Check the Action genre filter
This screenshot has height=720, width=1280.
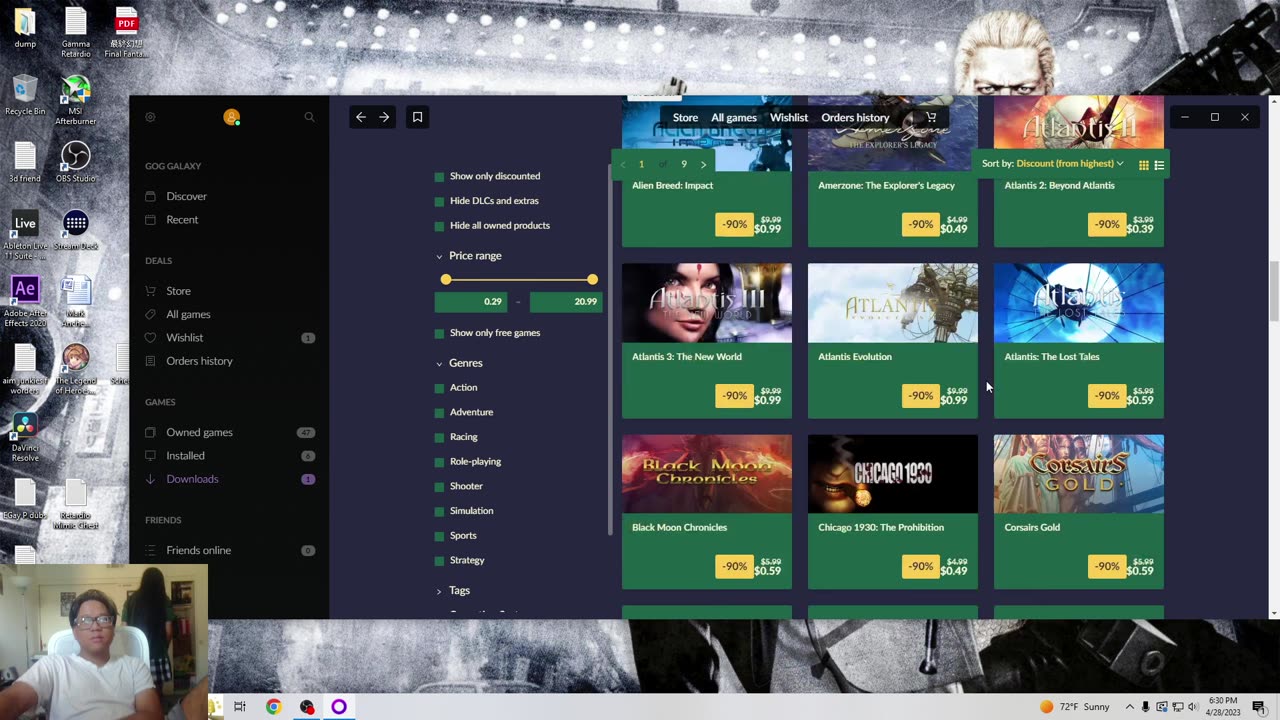[439, 388]
